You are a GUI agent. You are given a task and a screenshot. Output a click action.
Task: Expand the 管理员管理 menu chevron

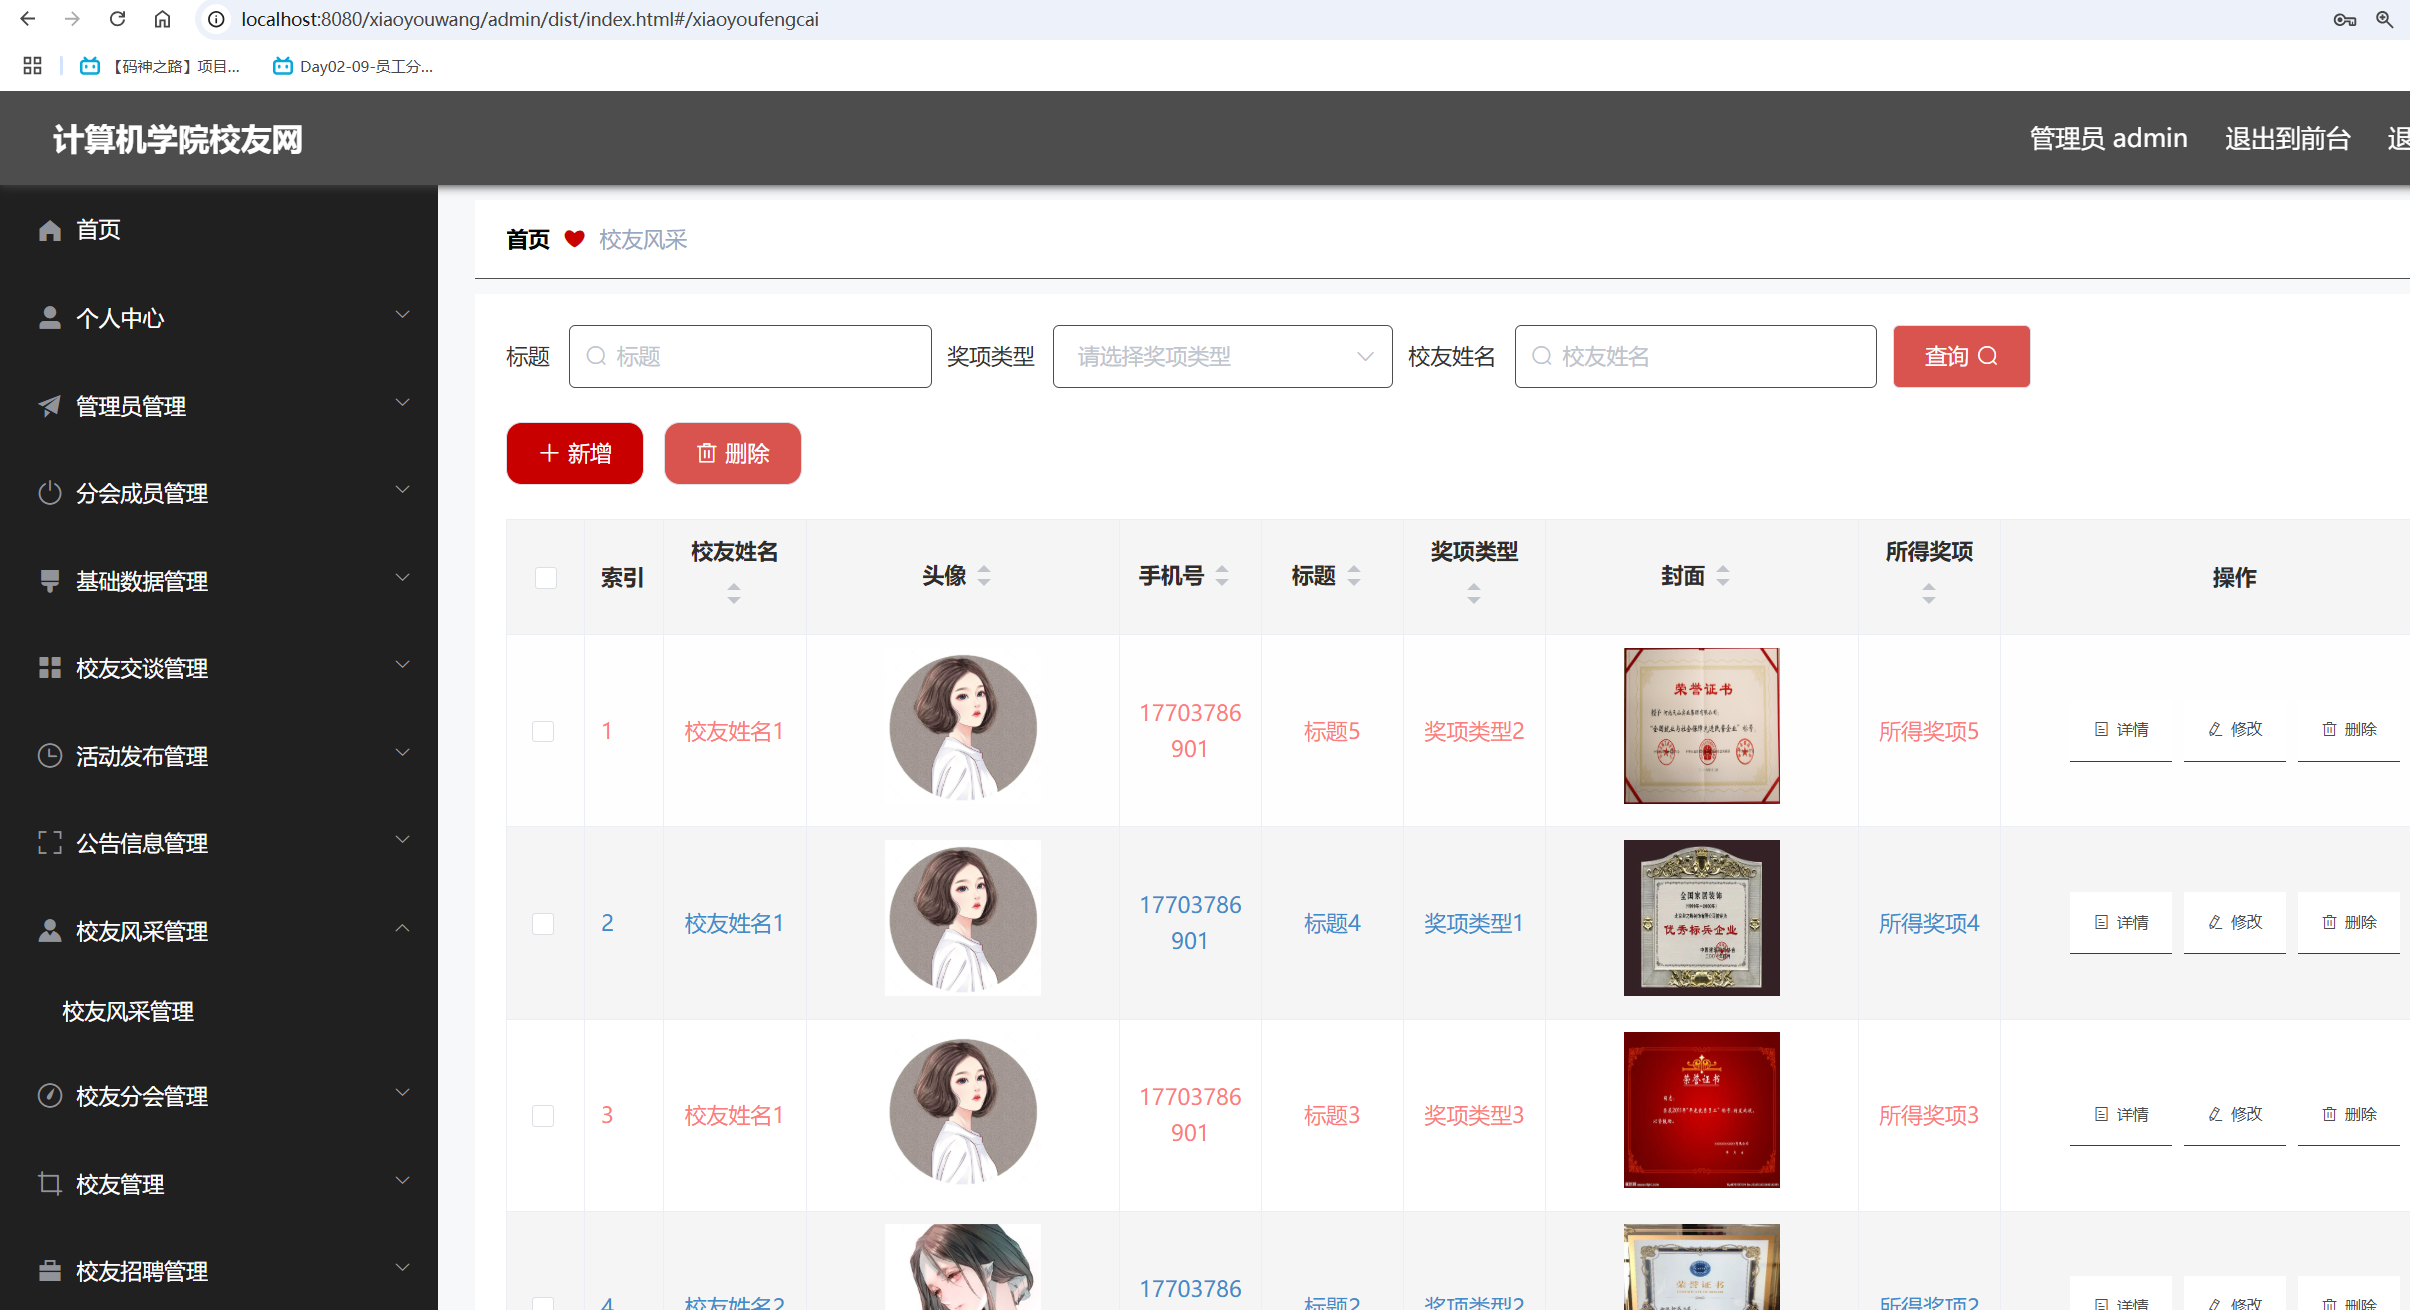tap(402, 403)
